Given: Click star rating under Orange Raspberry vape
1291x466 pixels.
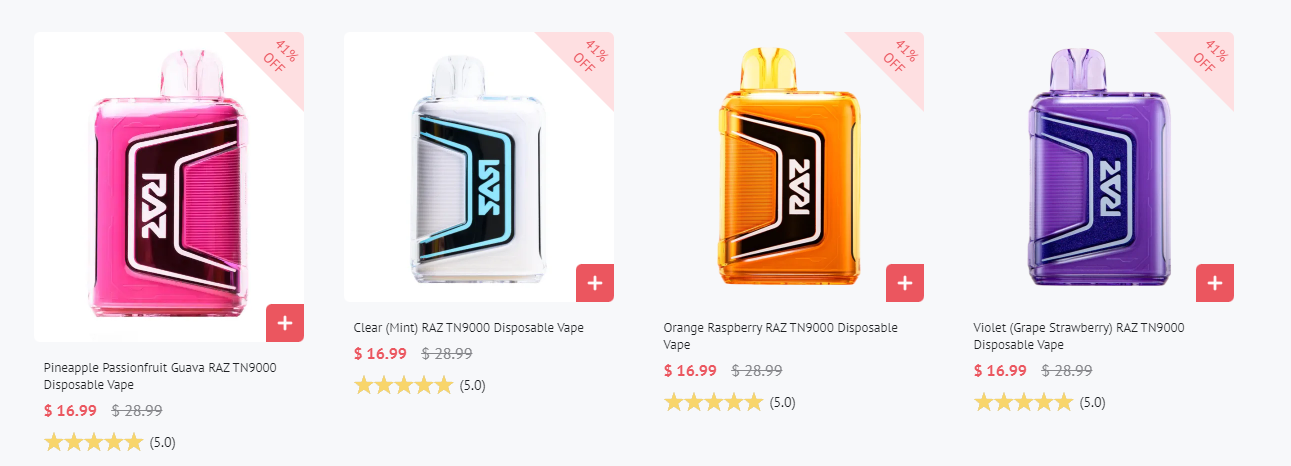Looking at the screenshot, I should click(x=714, y=402).
